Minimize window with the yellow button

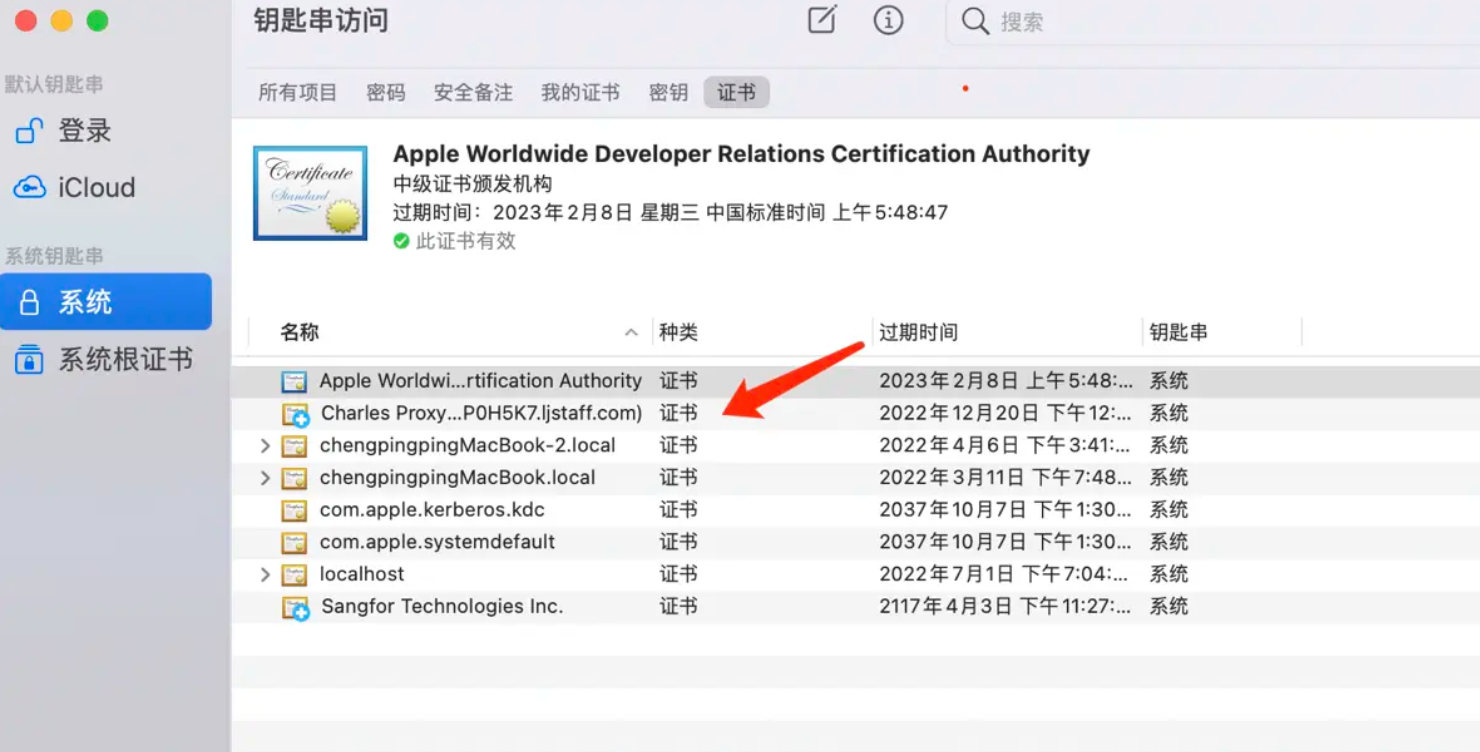coord(62,21)
